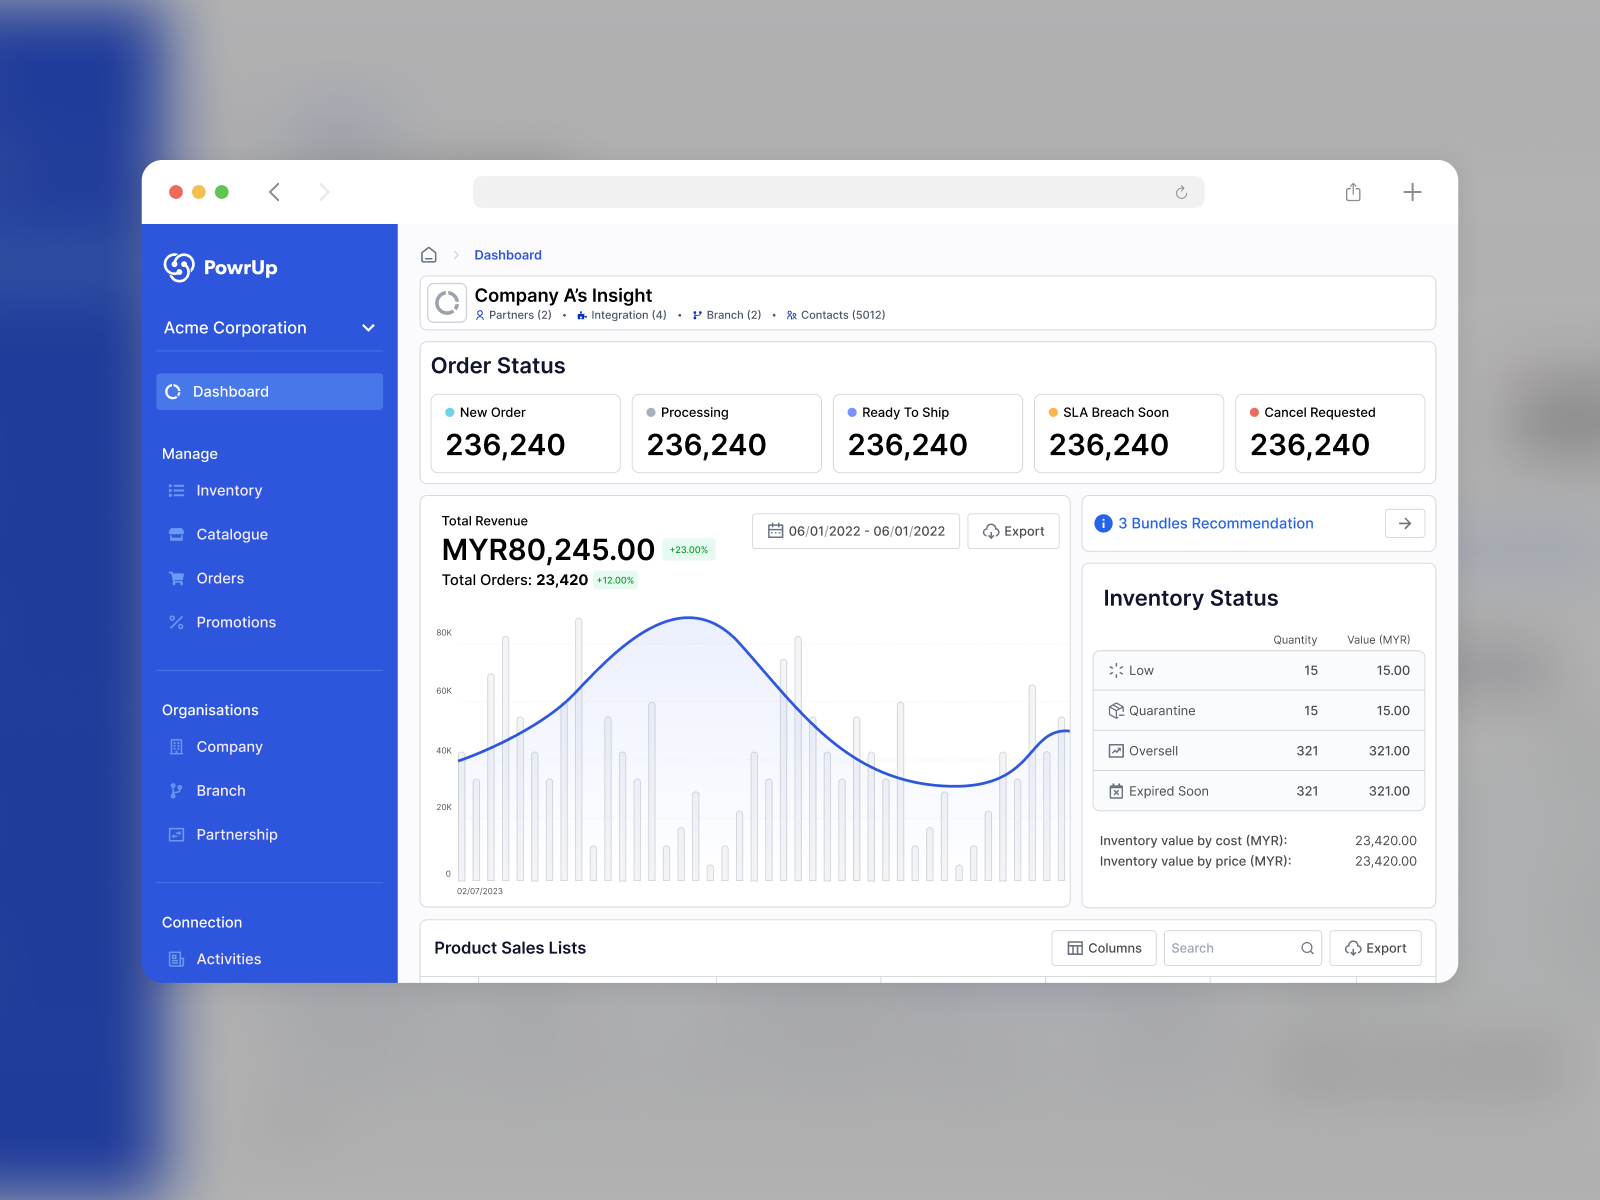Click the browser address bar
This screenshot has height=1200, width=1600.
point(838,192)
